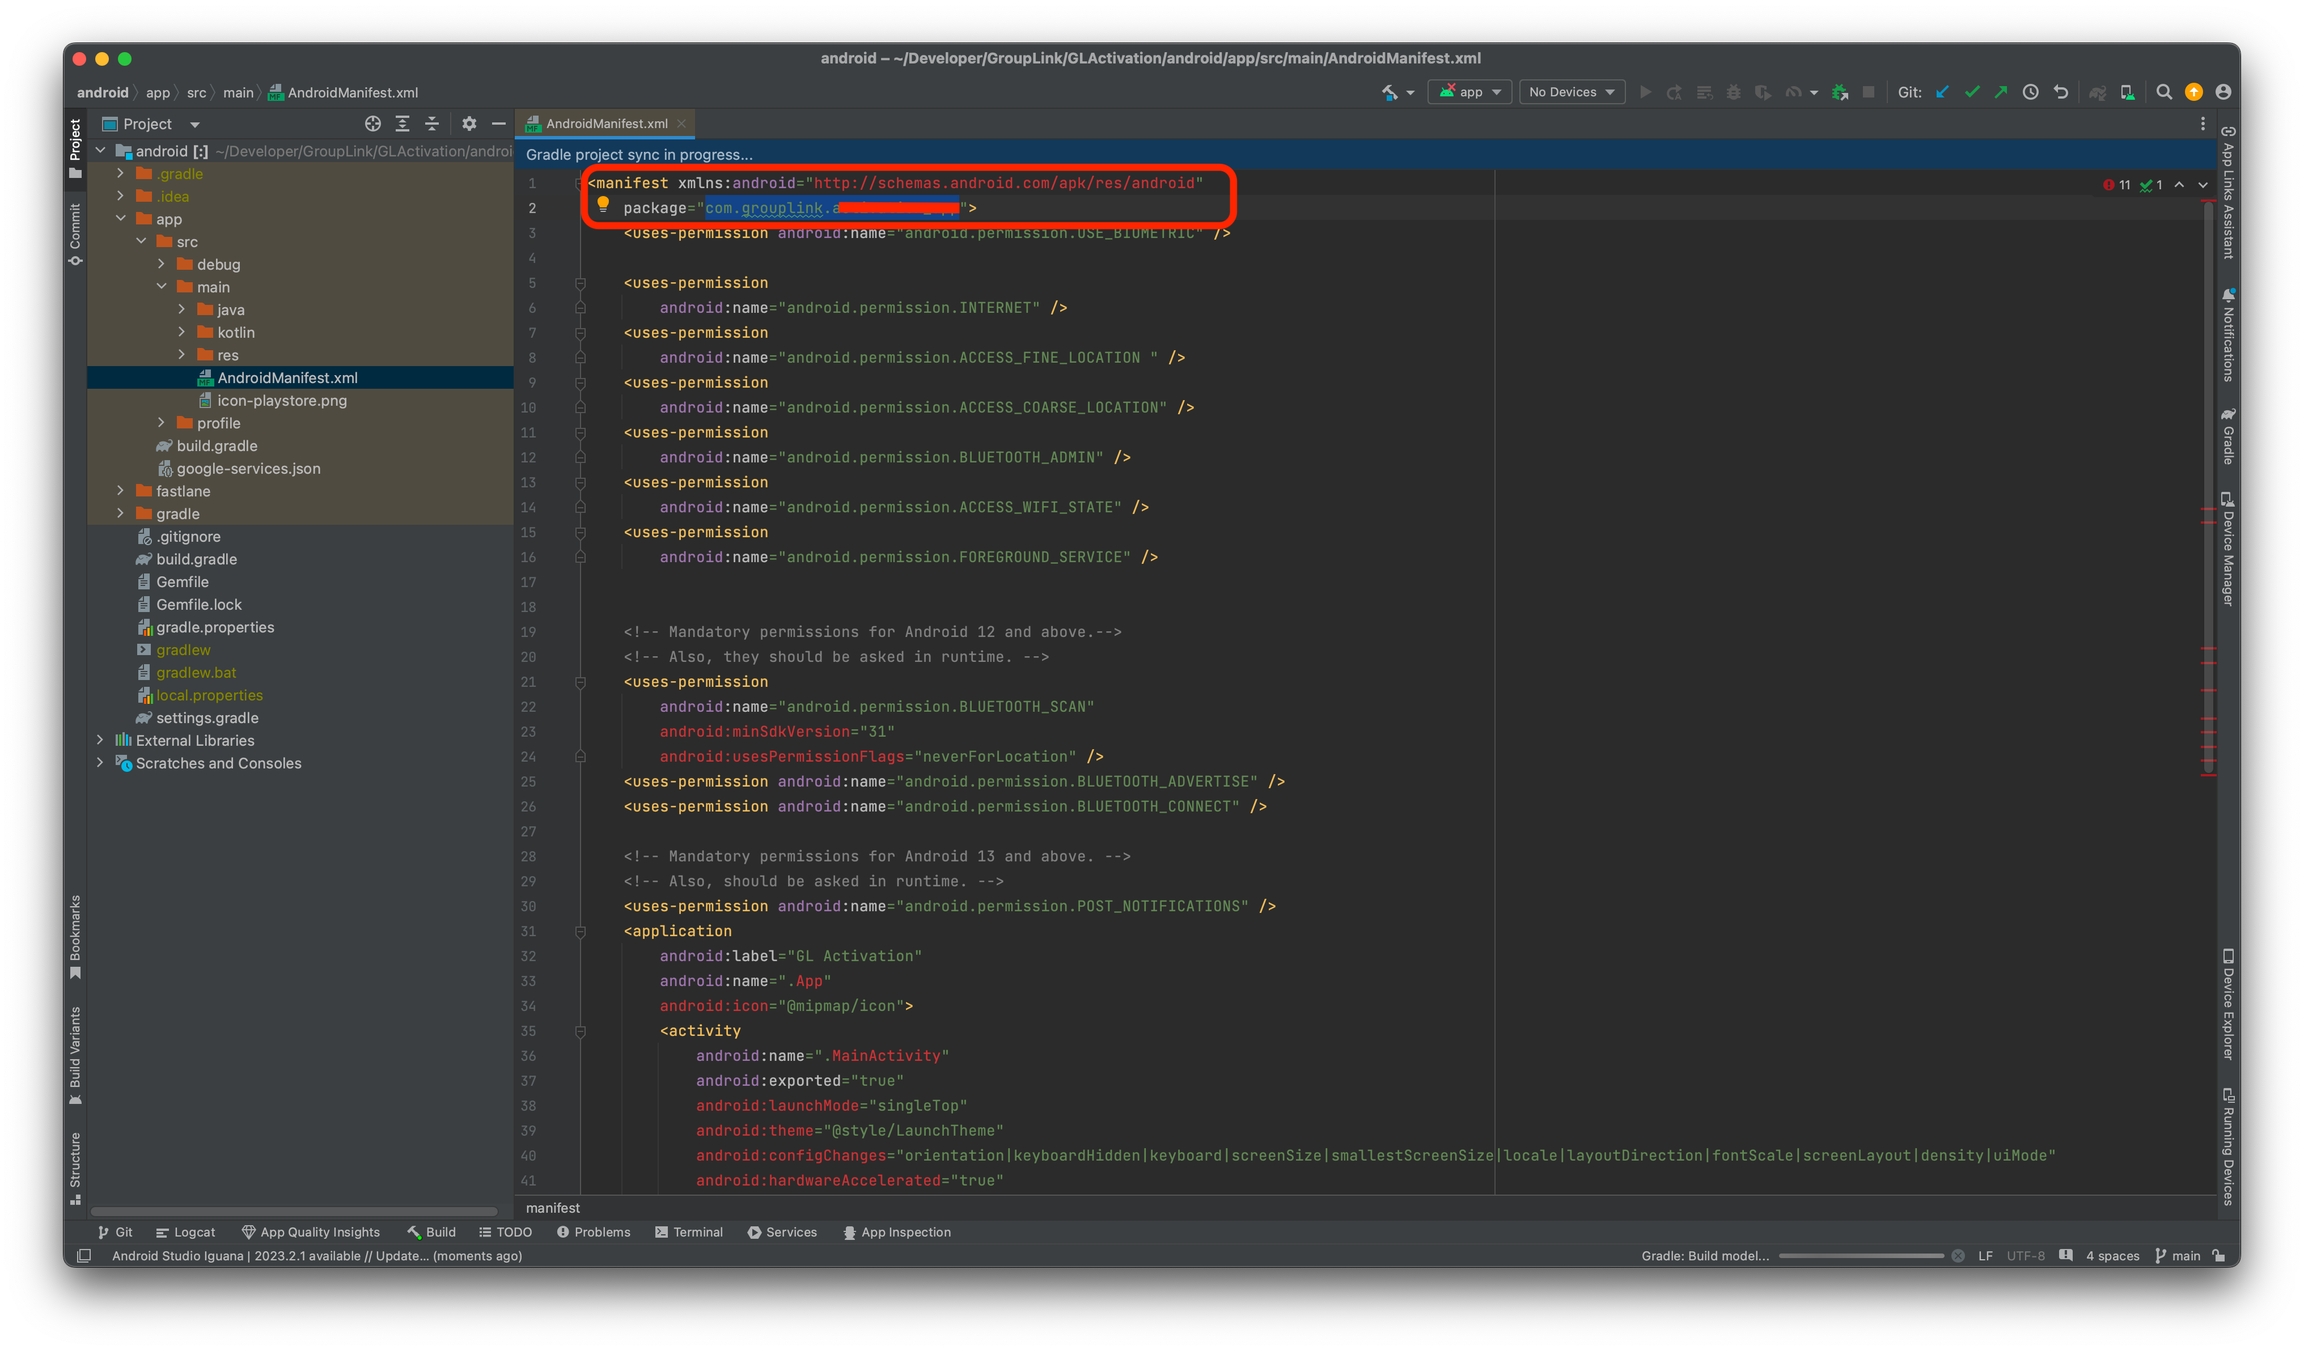Open App Quality Insights tab
The image size is (2304, 1351).
tap(311, 1232)
